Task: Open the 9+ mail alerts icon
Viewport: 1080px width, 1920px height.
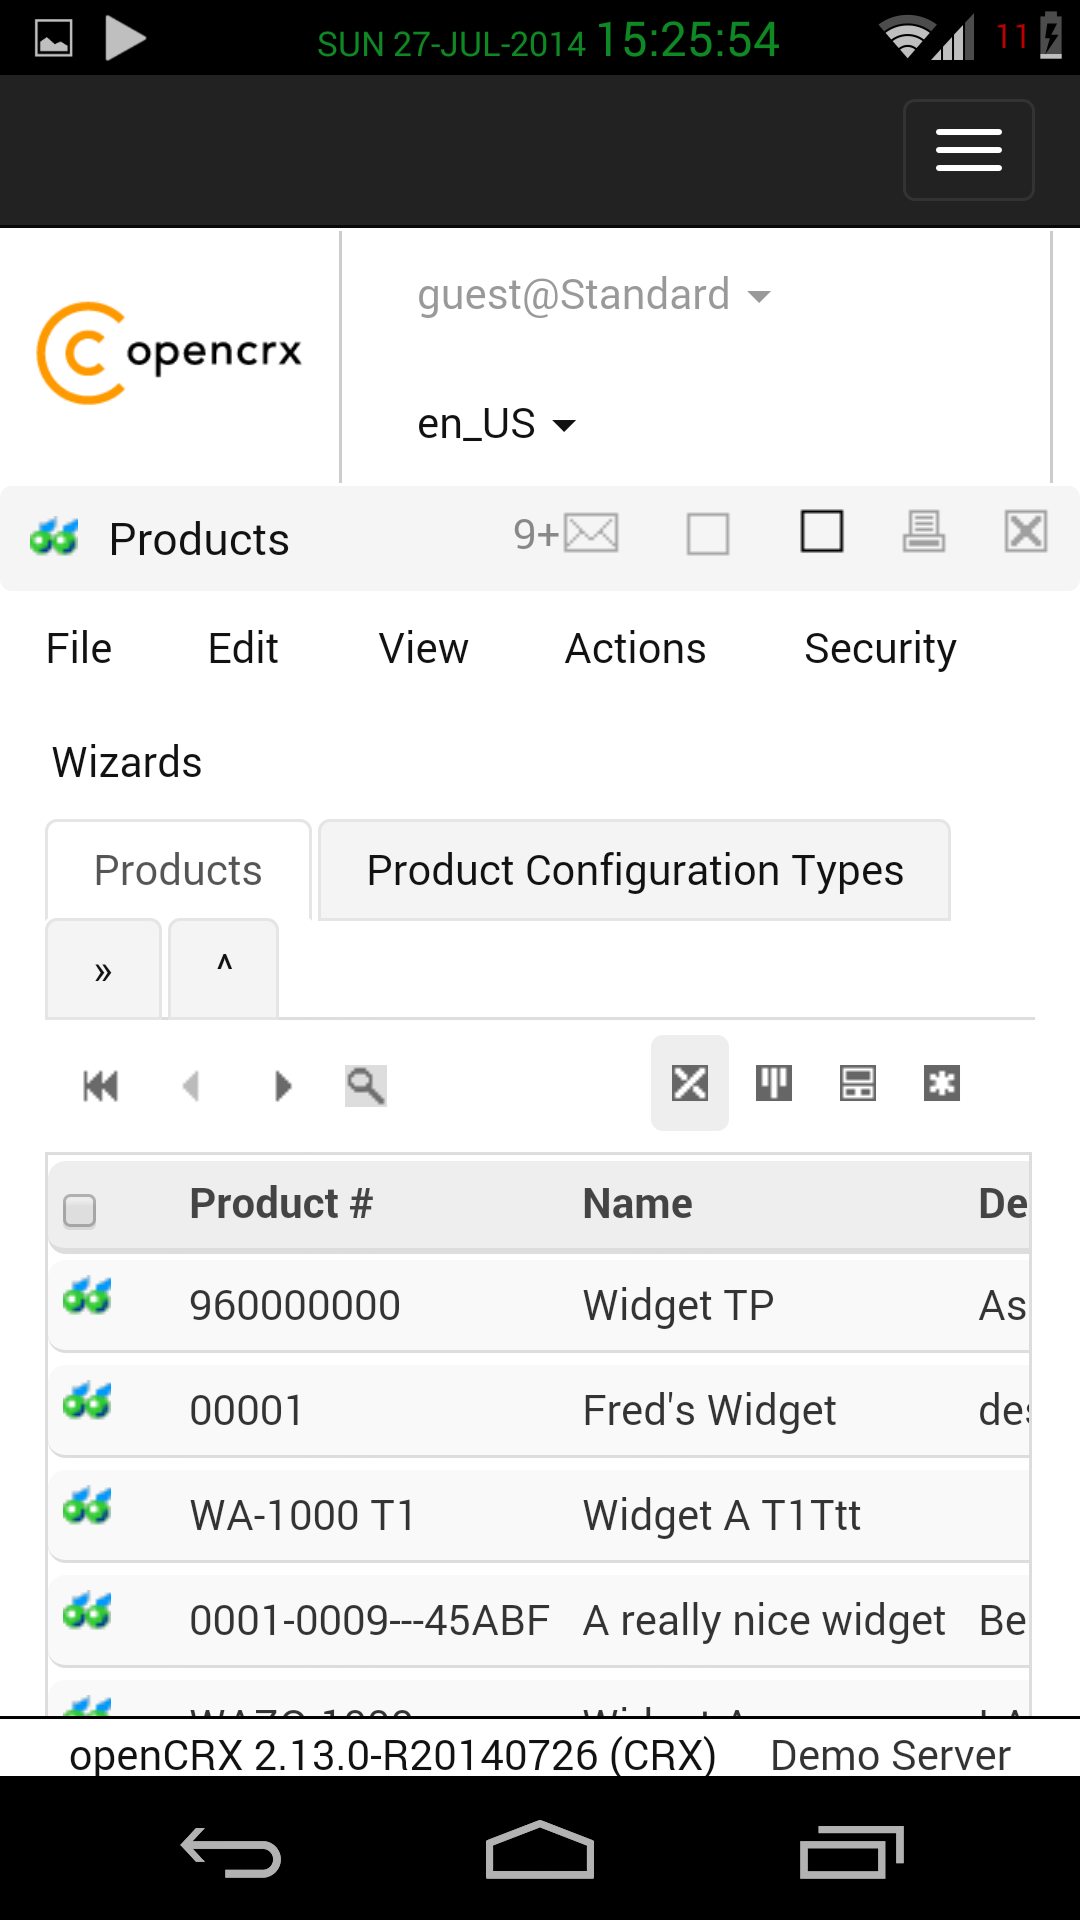Action: point(567,534)
